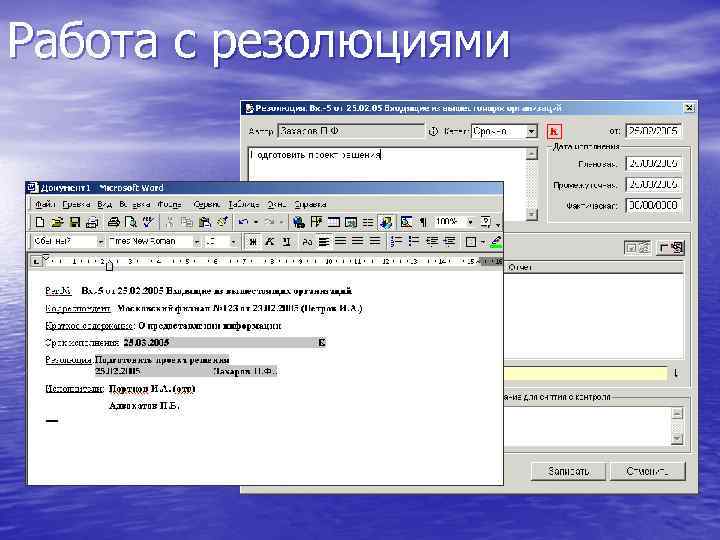Image resolution: width=720 pixels, height=540 pixels.
Task: Open the Tables and Borders toolbar icon
Action: (x=316, y=223)
